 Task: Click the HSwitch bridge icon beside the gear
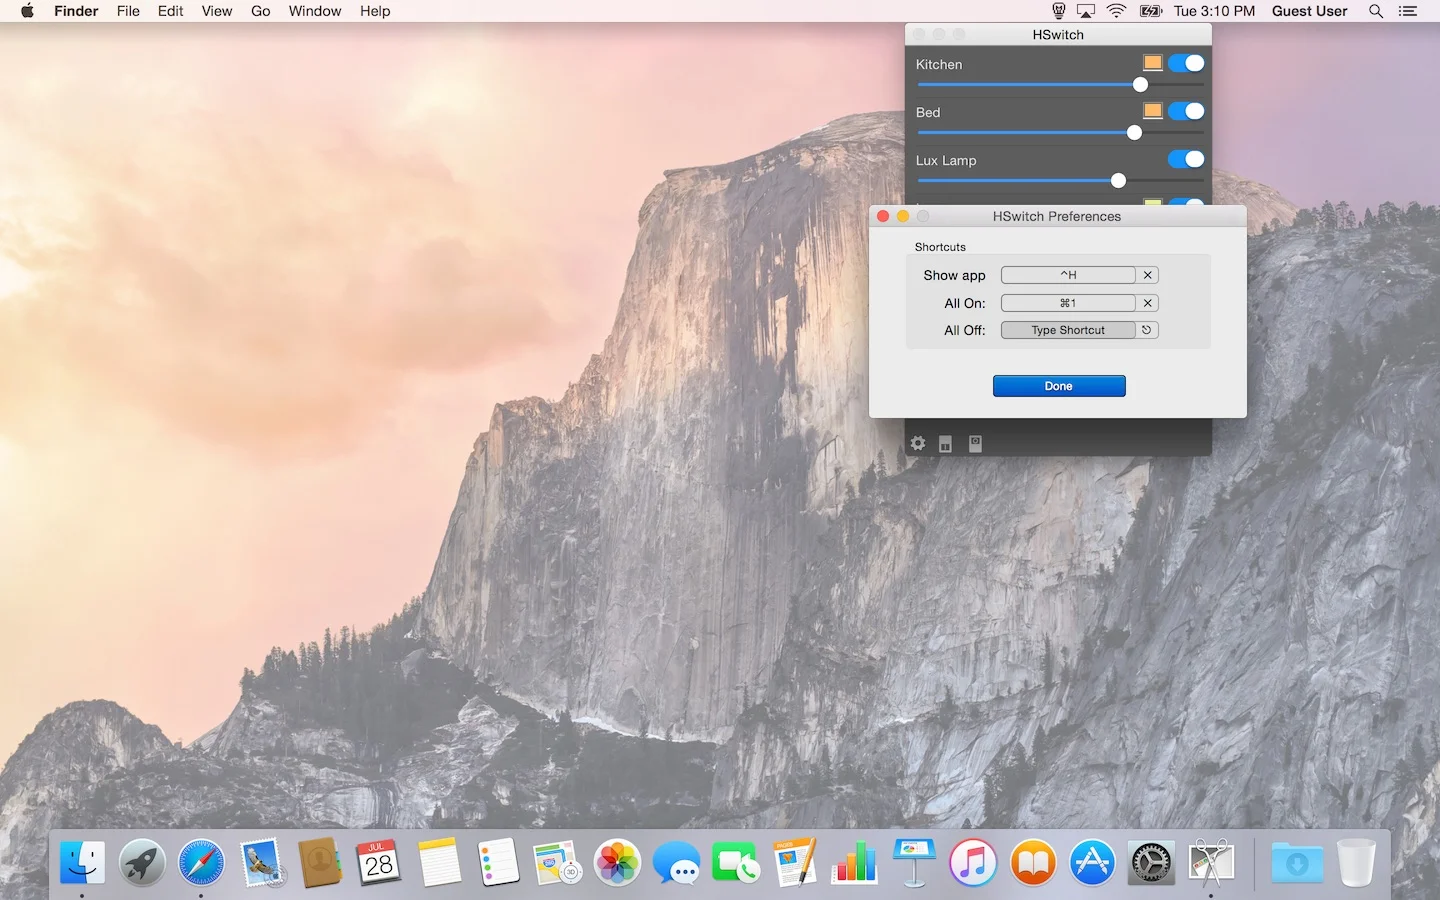click(x=945, y=444)
